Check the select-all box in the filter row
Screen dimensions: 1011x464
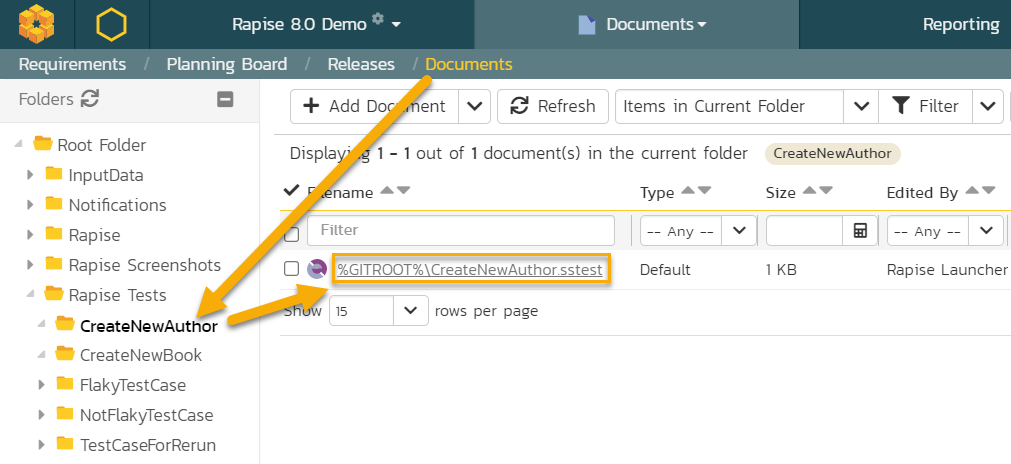pos(291,234)
